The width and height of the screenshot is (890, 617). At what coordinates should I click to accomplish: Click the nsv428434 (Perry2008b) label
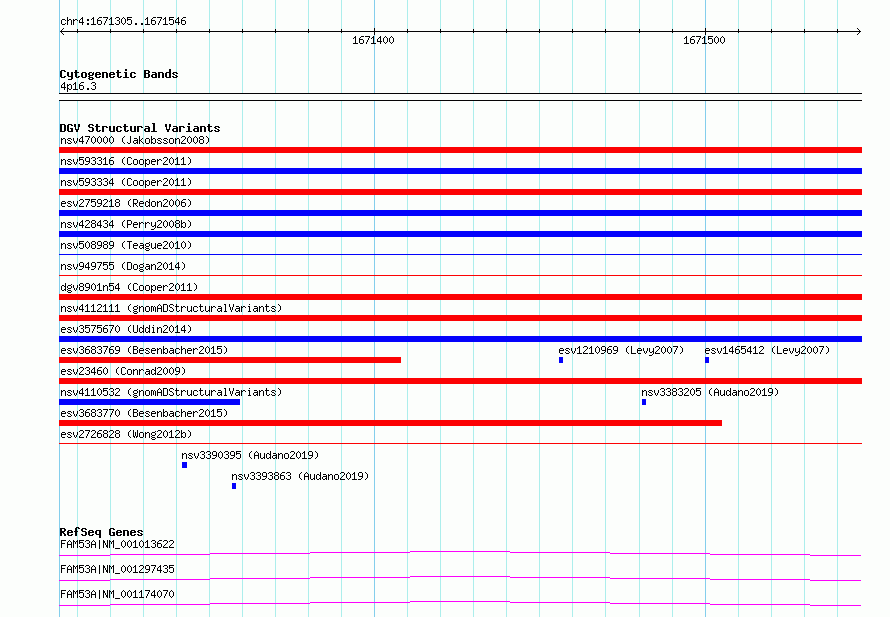126,224
